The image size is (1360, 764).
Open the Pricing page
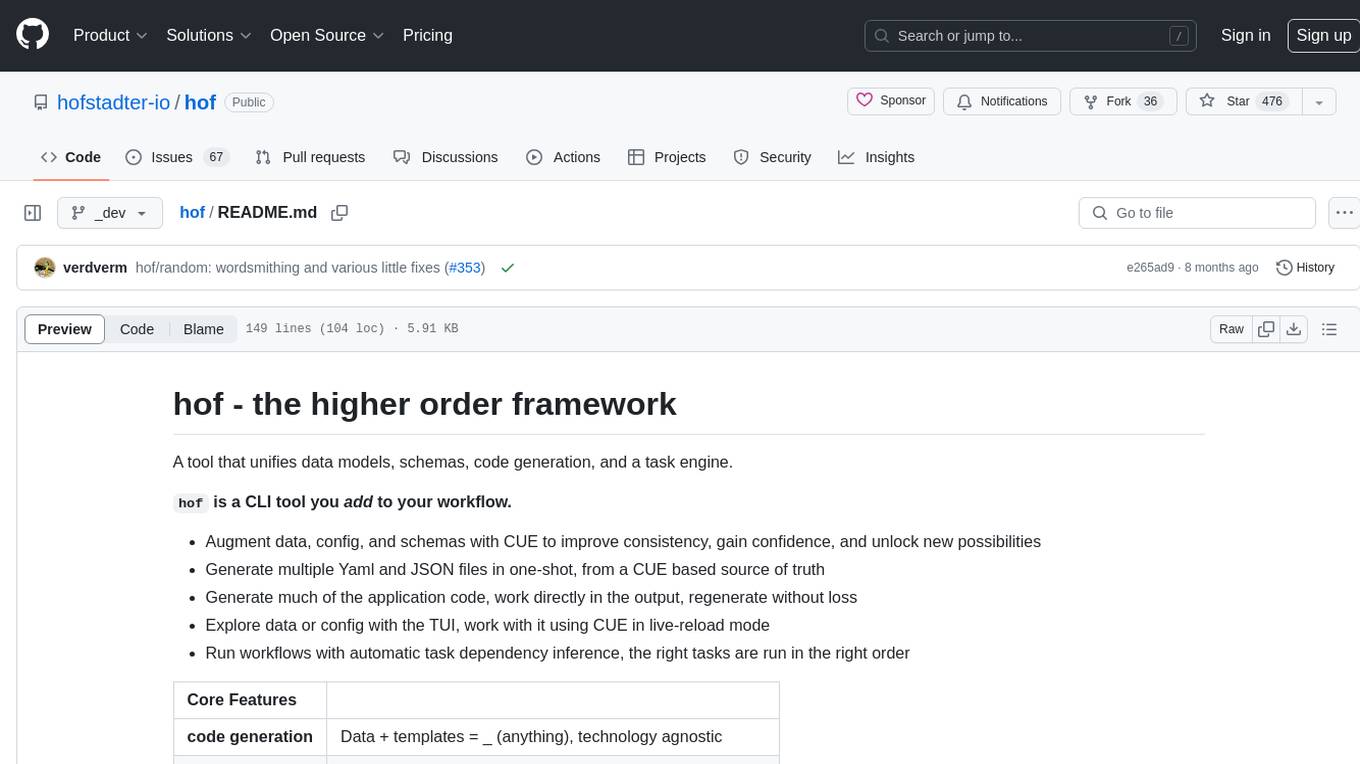click(x=427, y=35)
